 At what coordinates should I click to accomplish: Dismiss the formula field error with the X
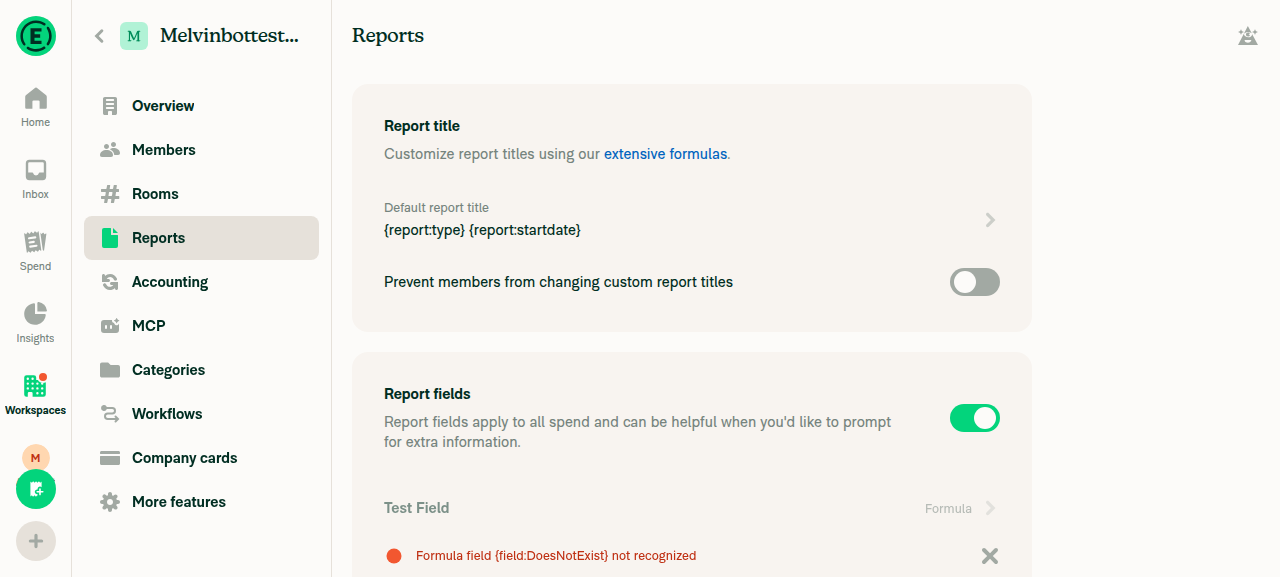tap(990, 556)
